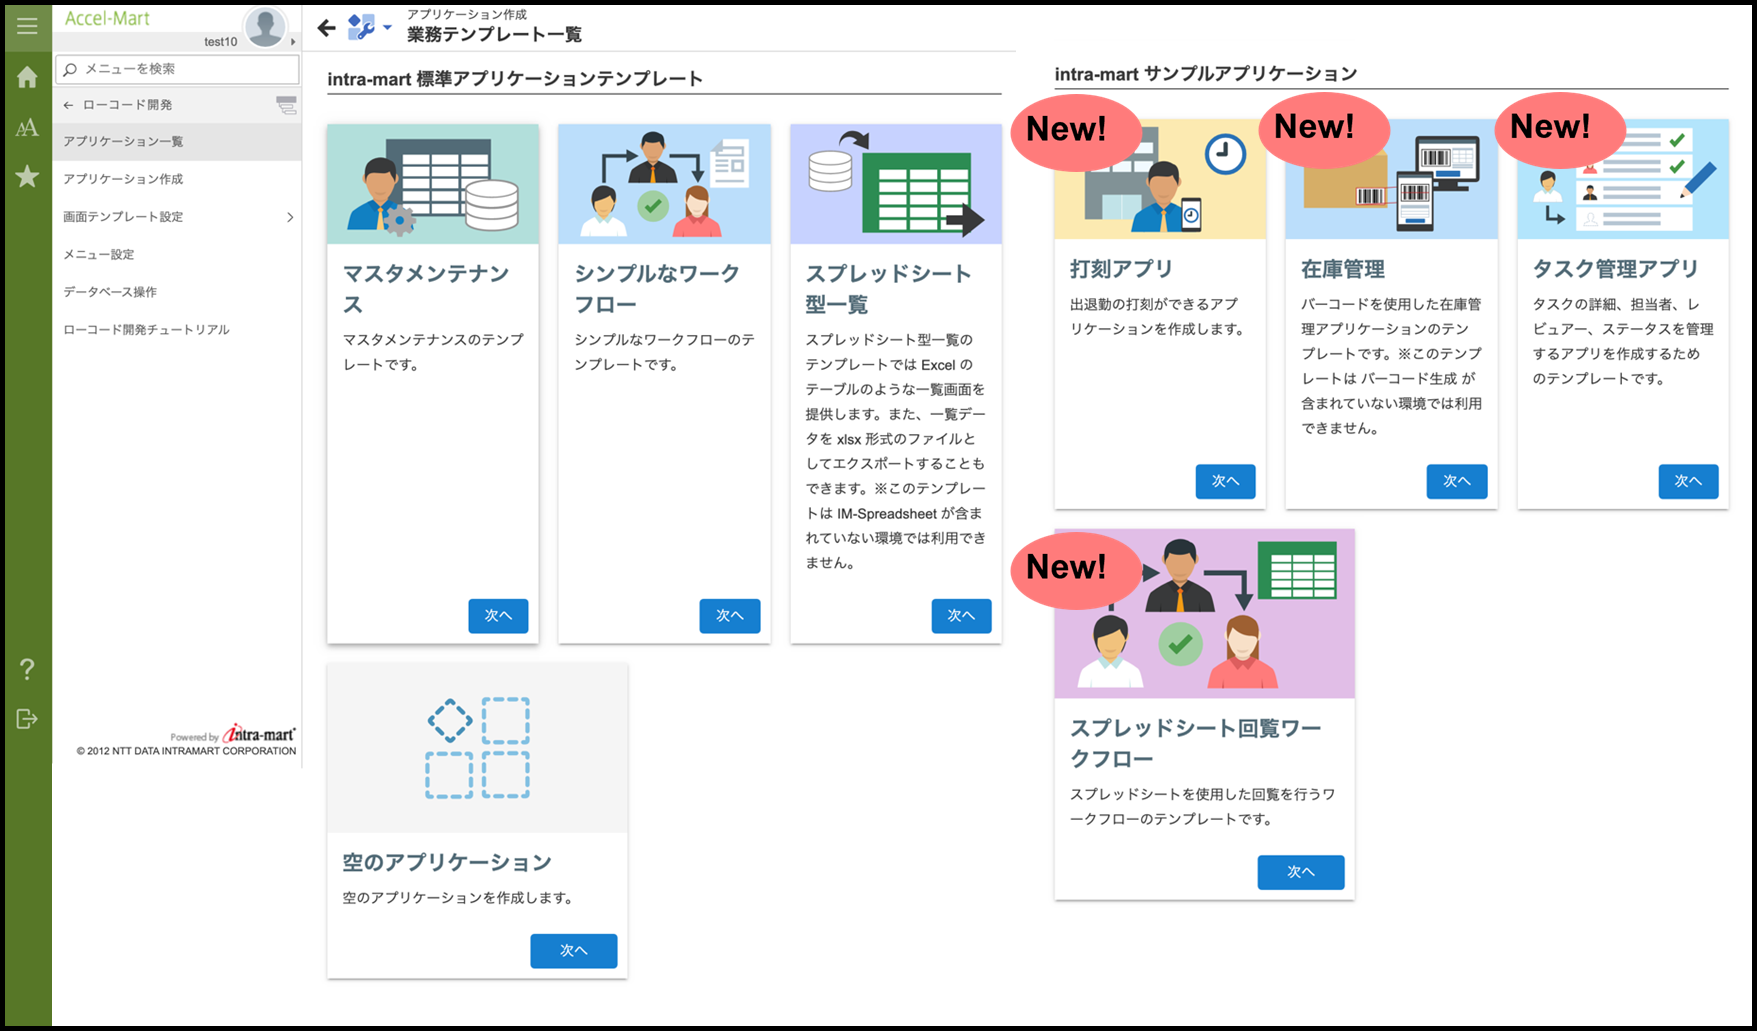Click the intra-mart 標準アプリケーションテンプレート heading
The image size is (1757, 1031).
[x=515, y=79]
